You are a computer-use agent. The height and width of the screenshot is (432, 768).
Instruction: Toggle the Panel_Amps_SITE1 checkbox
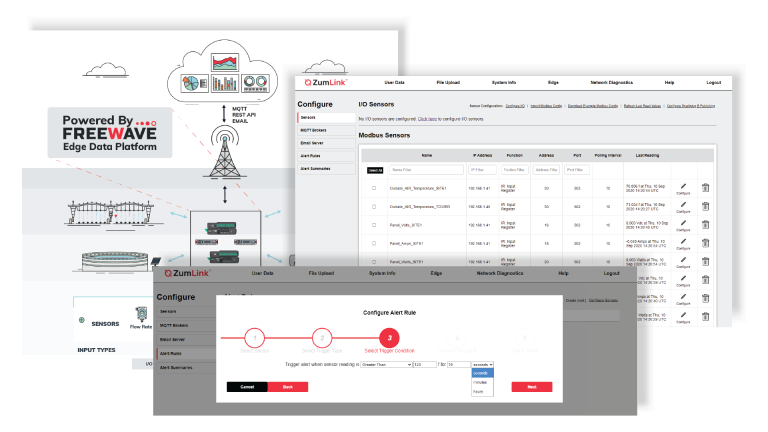pyautogui.click(x=374, y=243)
